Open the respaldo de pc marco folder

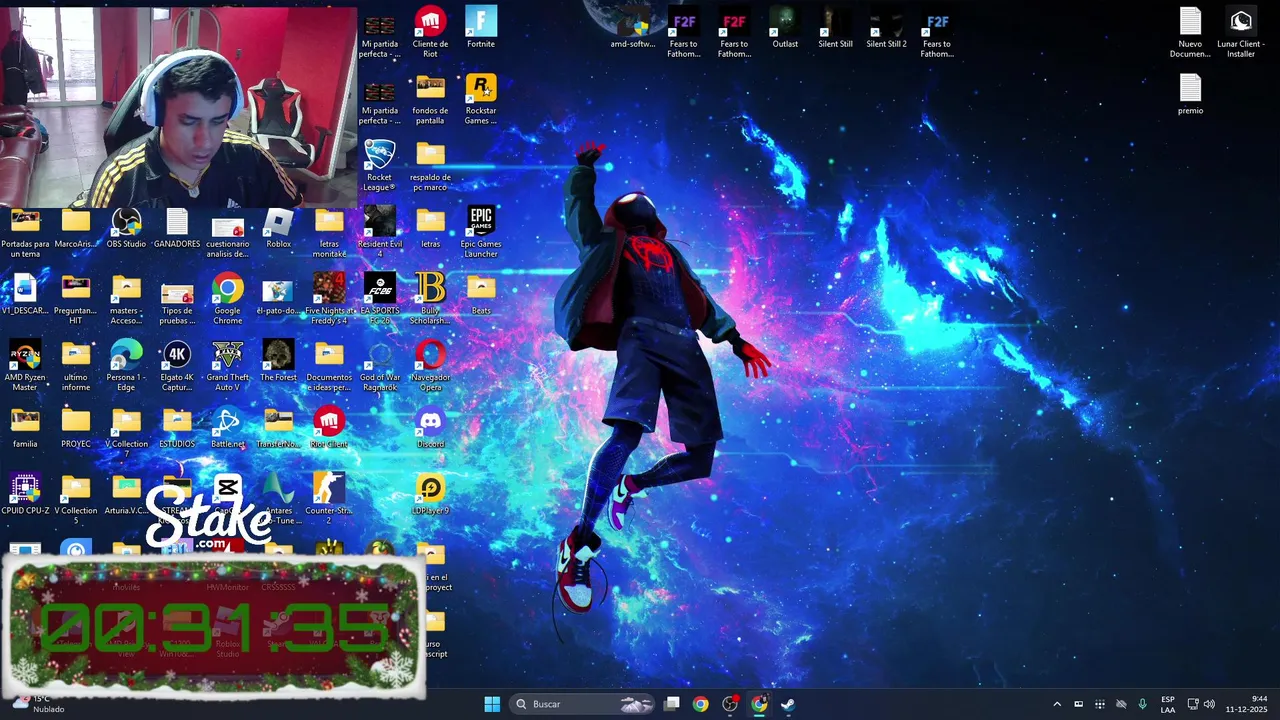click(430, 165)
